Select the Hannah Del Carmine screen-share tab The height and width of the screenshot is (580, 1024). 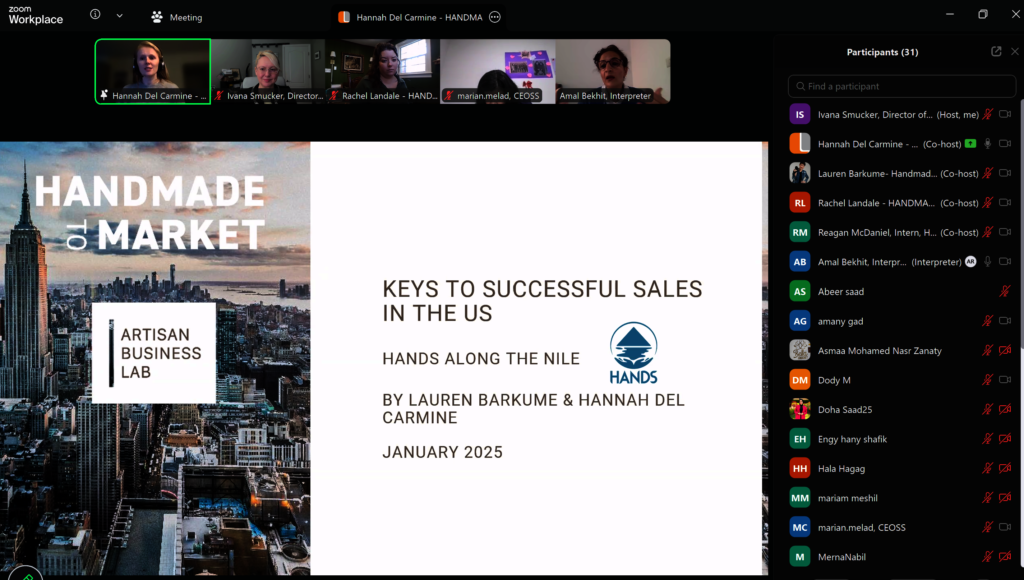(x=408, y=17)
